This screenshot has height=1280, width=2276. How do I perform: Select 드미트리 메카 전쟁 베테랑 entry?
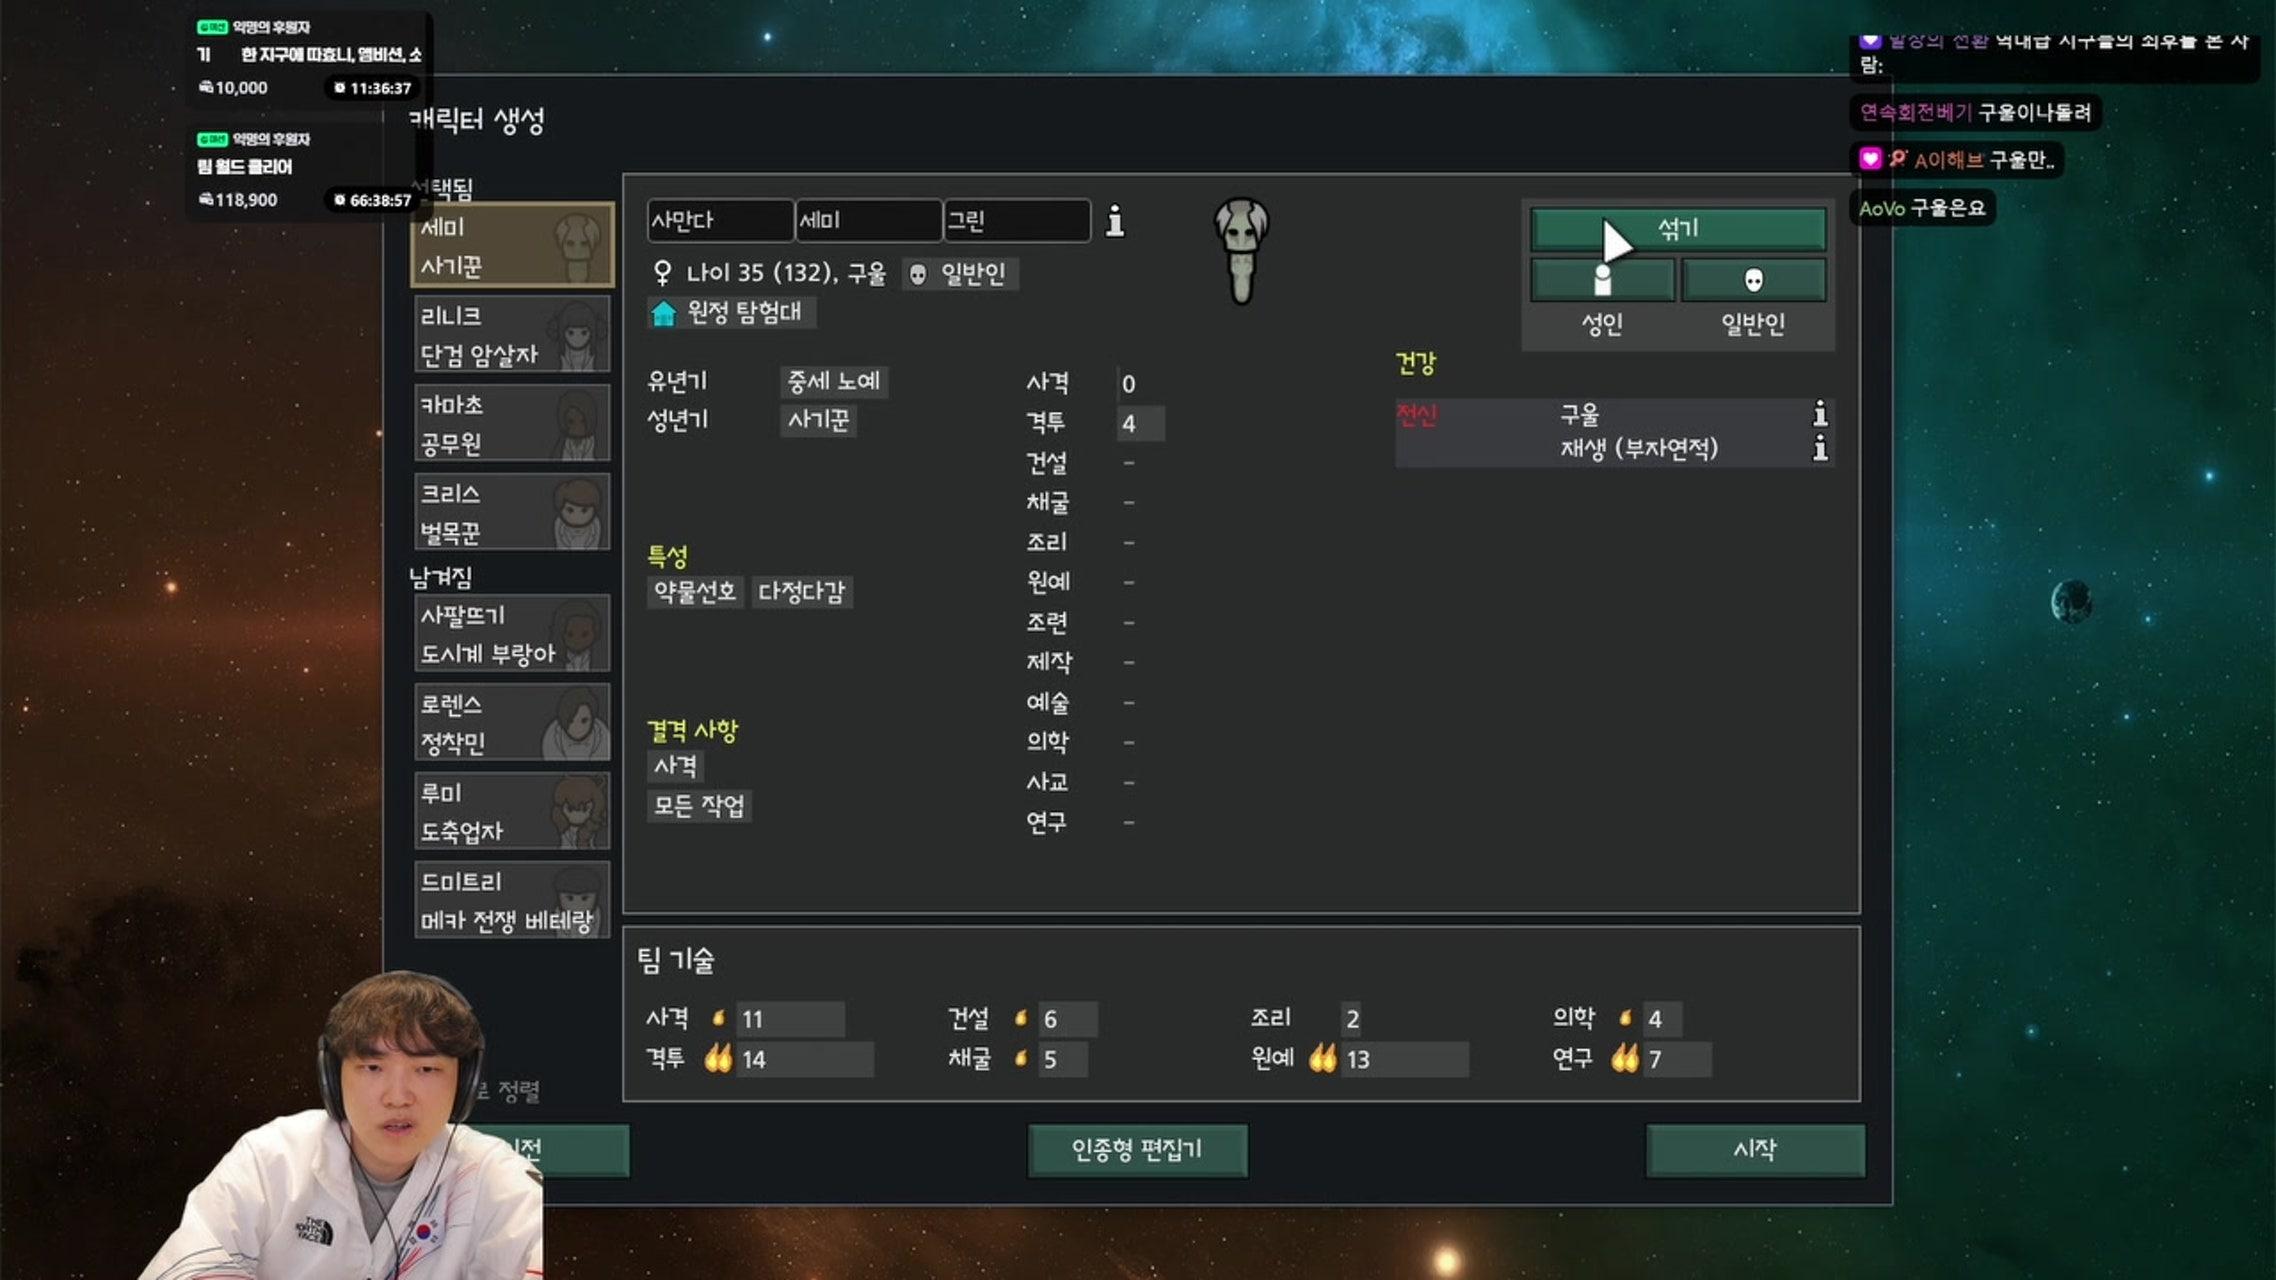512,900
